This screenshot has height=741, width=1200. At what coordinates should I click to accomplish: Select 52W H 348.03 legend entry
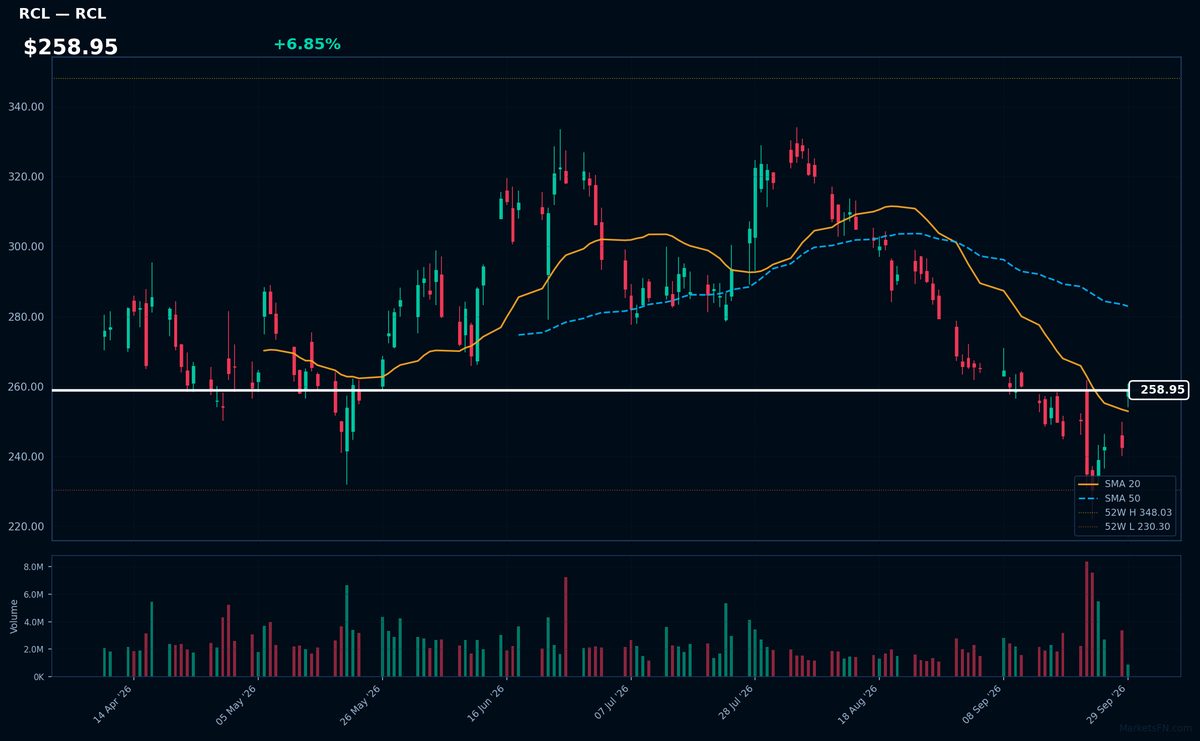(1123, 512)
